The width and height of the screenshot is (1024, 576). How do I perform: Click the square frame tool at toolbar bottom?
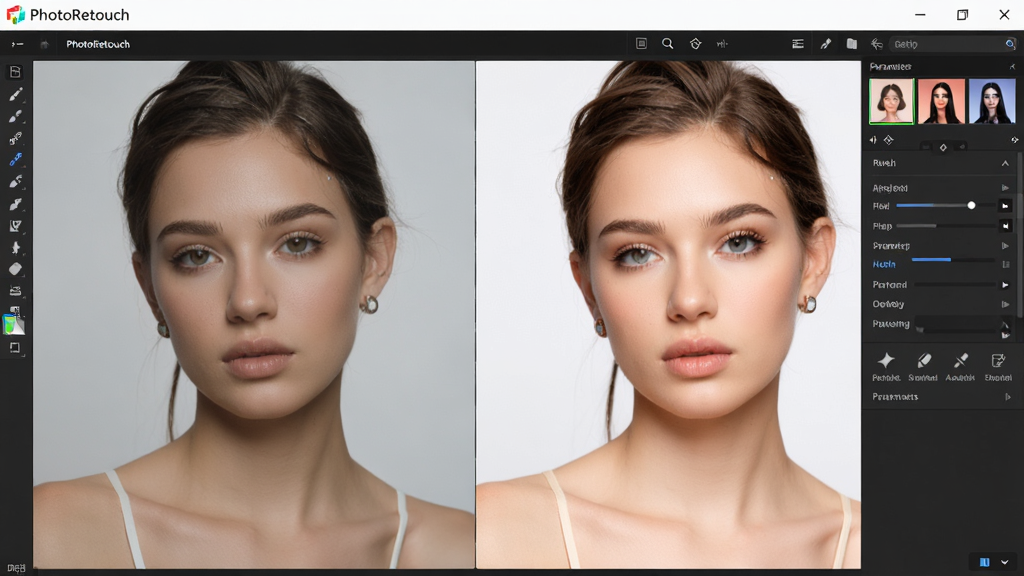click(15, 348)
